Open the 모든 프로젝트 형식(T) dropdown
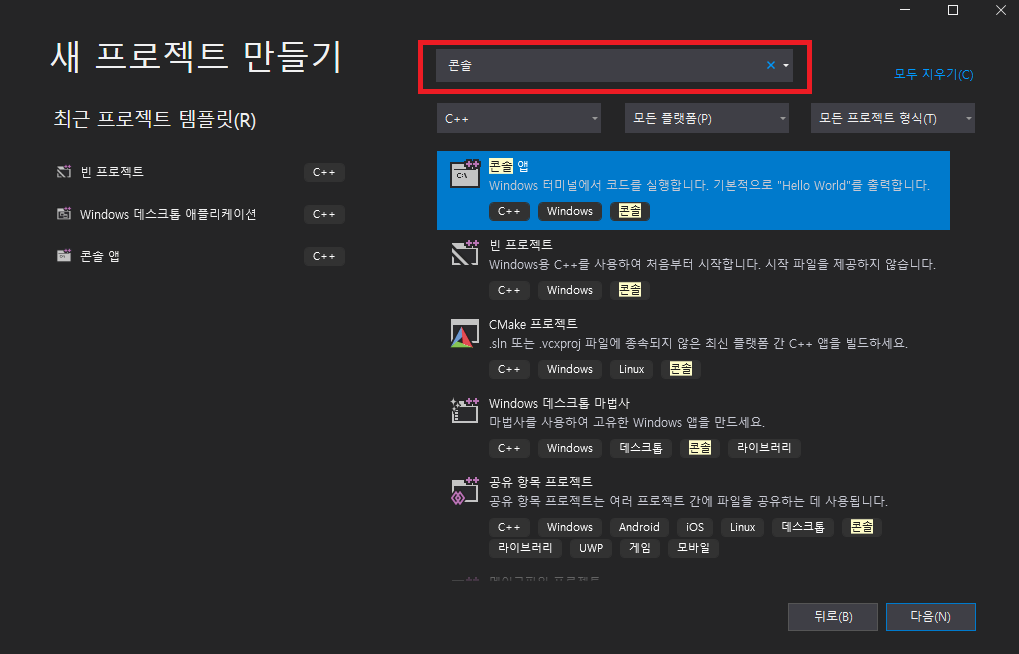The image size is (1019, 654). [x=892, y=118]
